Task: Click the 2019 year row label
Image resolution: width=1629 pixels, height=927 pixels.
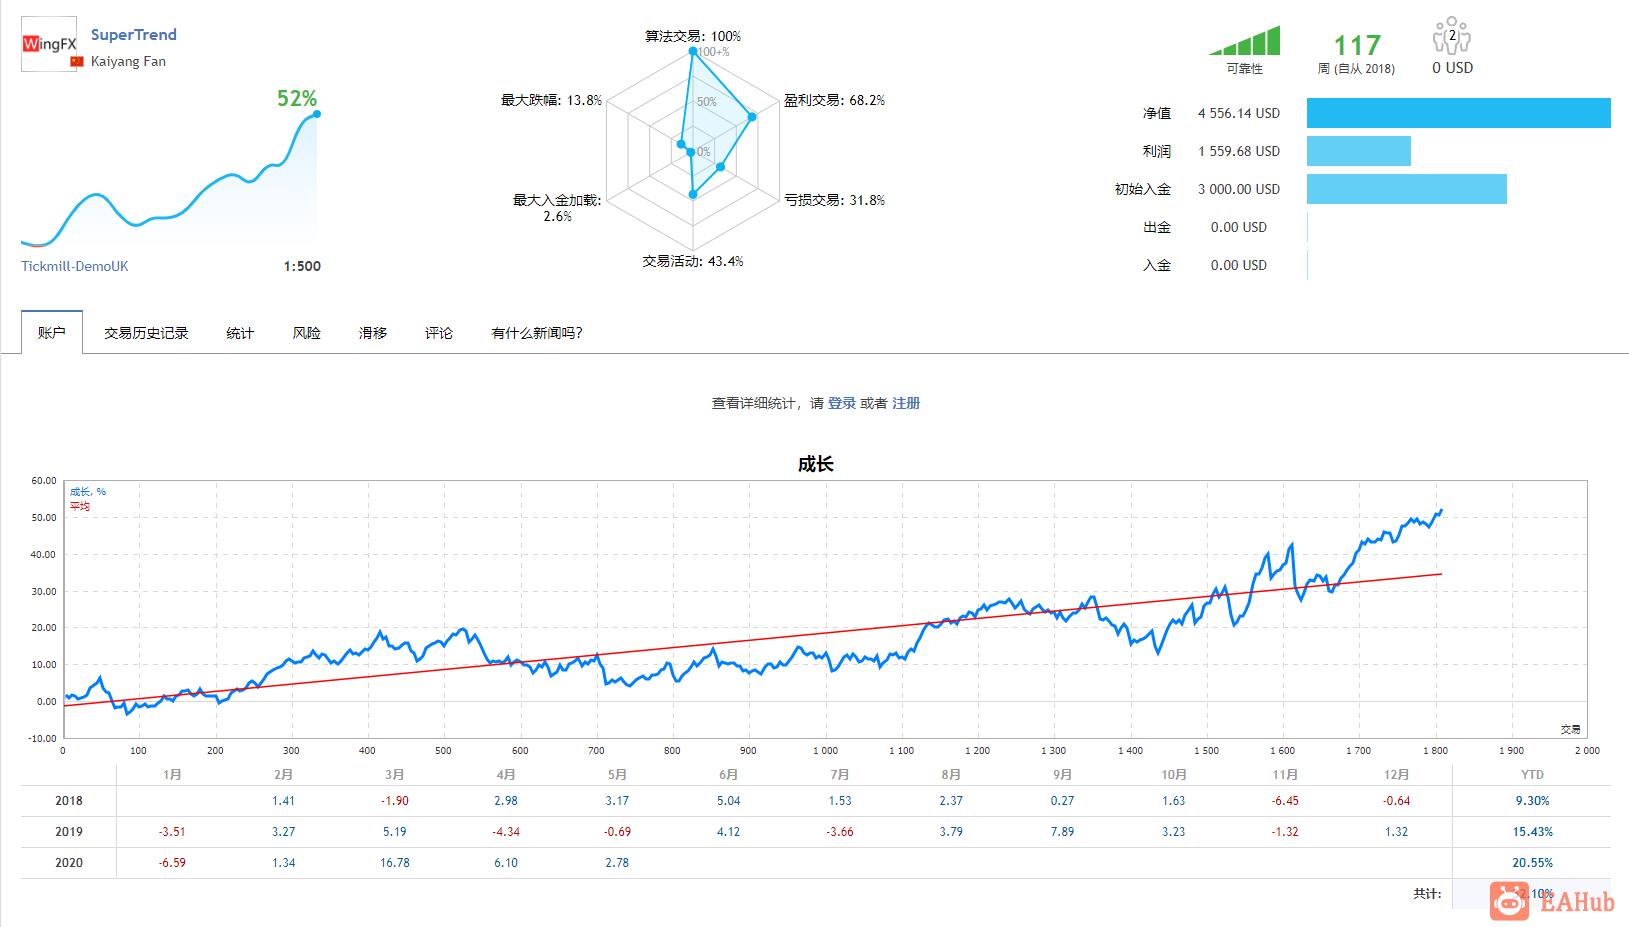Action: [x=69, y=832]
